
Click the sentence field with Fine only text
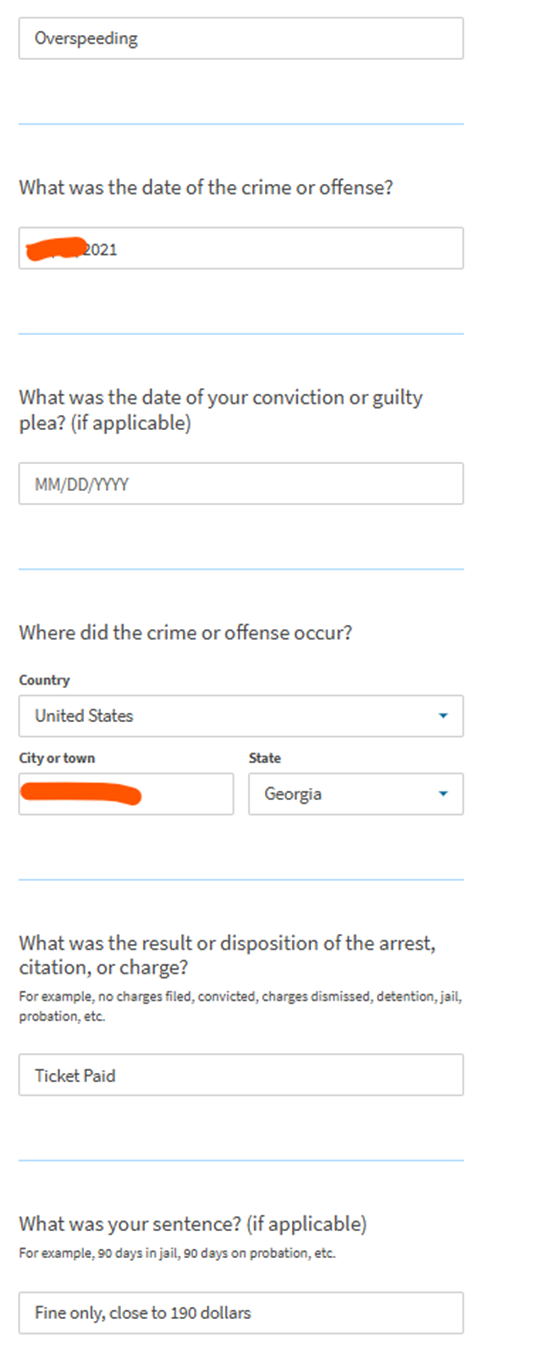(241, 1313)
